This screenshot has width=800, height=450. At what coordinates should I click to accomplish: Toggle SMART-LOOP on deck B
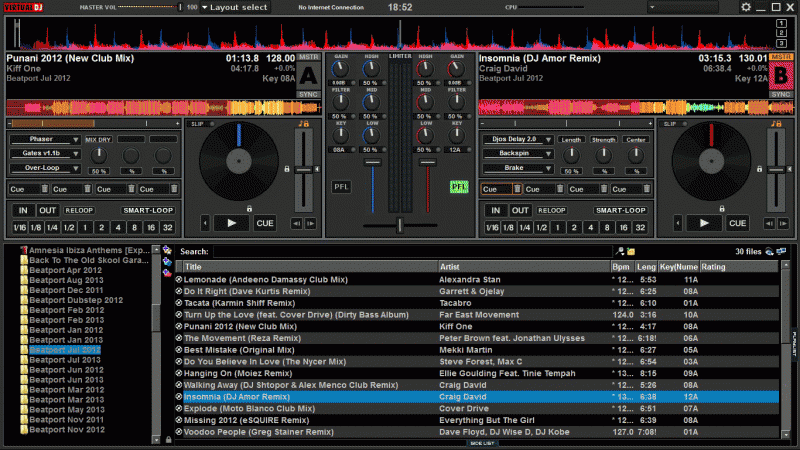click(x=620, y=210)
